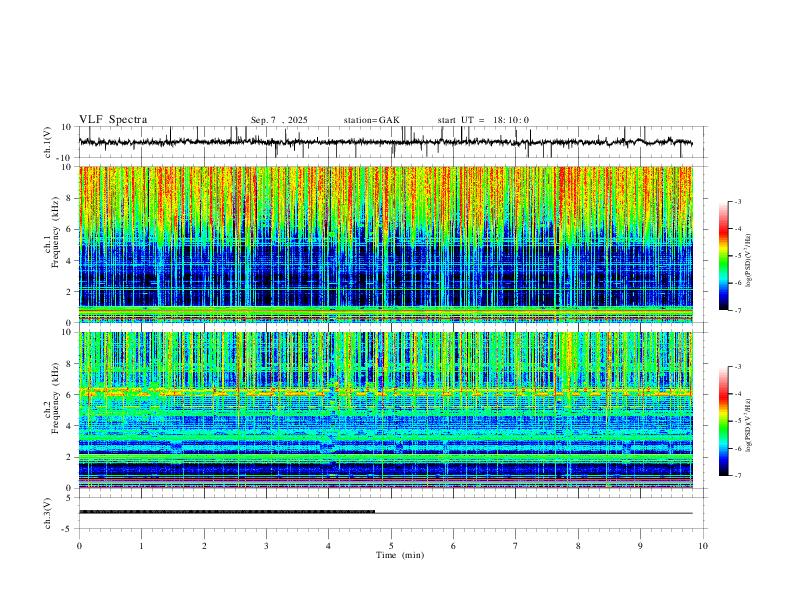Viewport: 792px width, 612px height.
Task: Click the "8" kHz tick of ch.1 spectrogram
Action: (70, 198)
